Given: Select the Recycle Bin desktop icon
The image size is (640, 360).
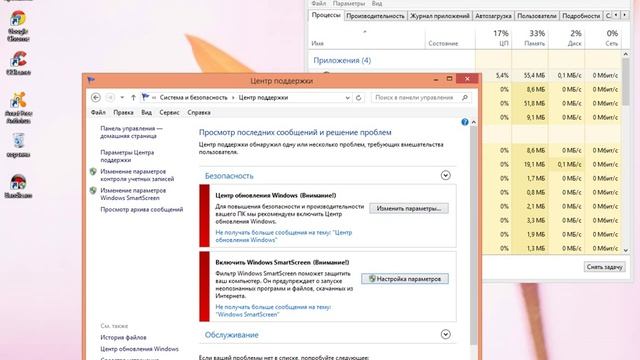Looking at the screenshot, I should click(18, 145).
